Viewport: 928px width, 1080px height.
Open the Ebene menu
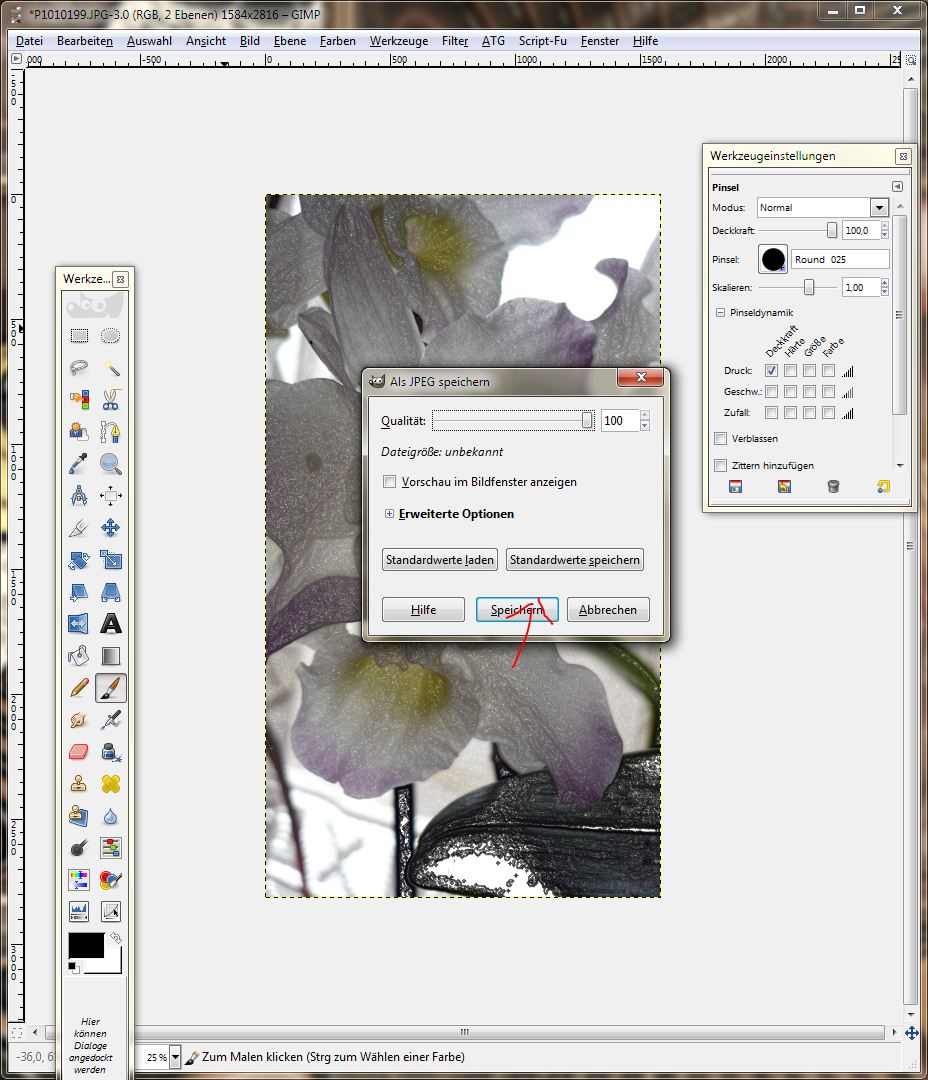(x=290, y=41)
